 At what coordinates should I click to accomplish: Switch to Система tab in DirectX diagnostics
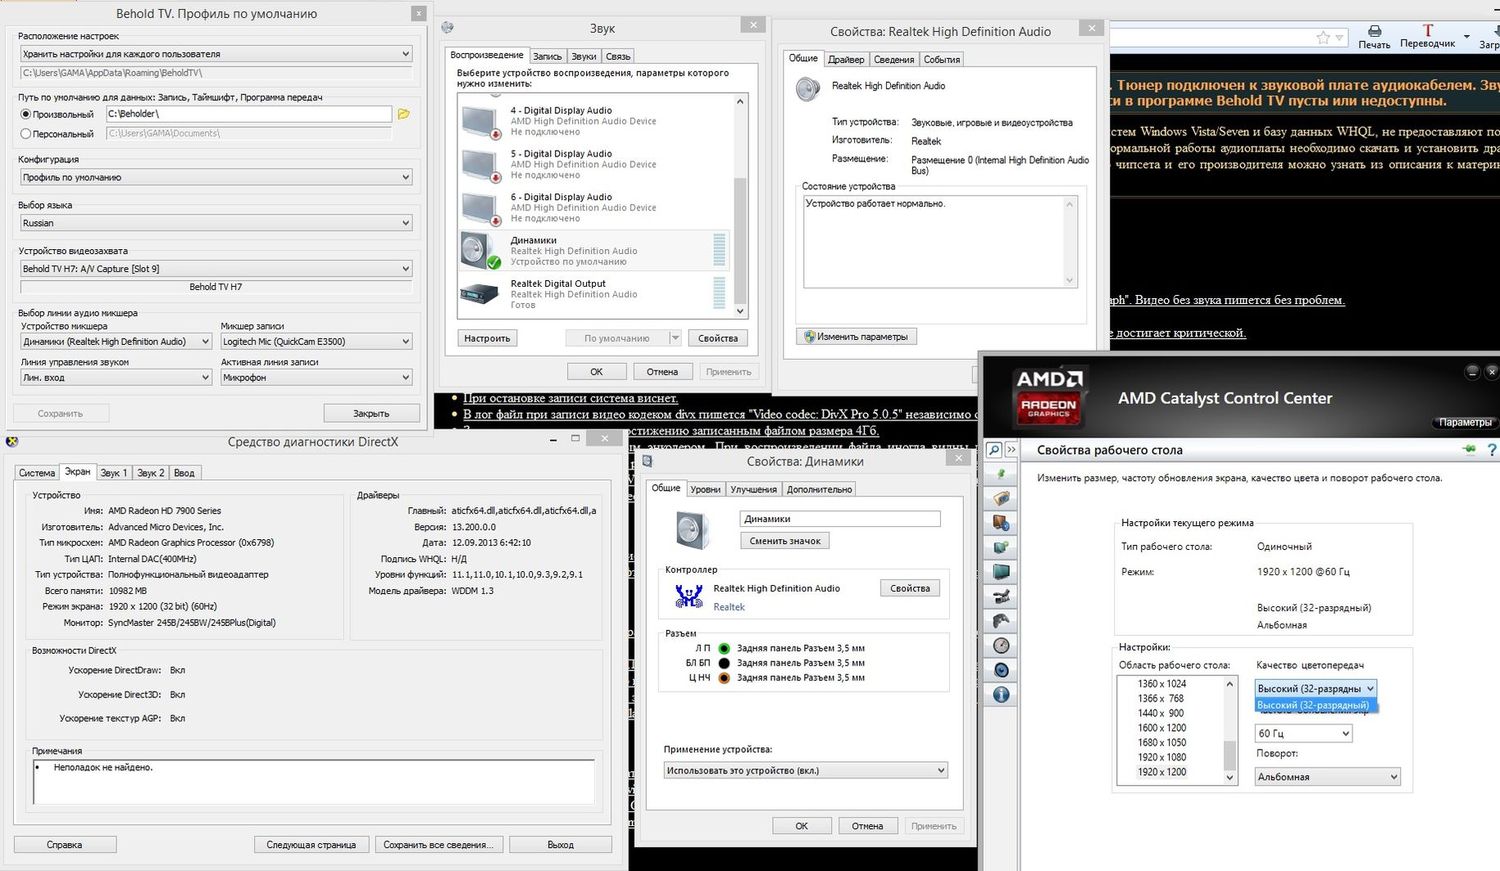coord(37,473)
